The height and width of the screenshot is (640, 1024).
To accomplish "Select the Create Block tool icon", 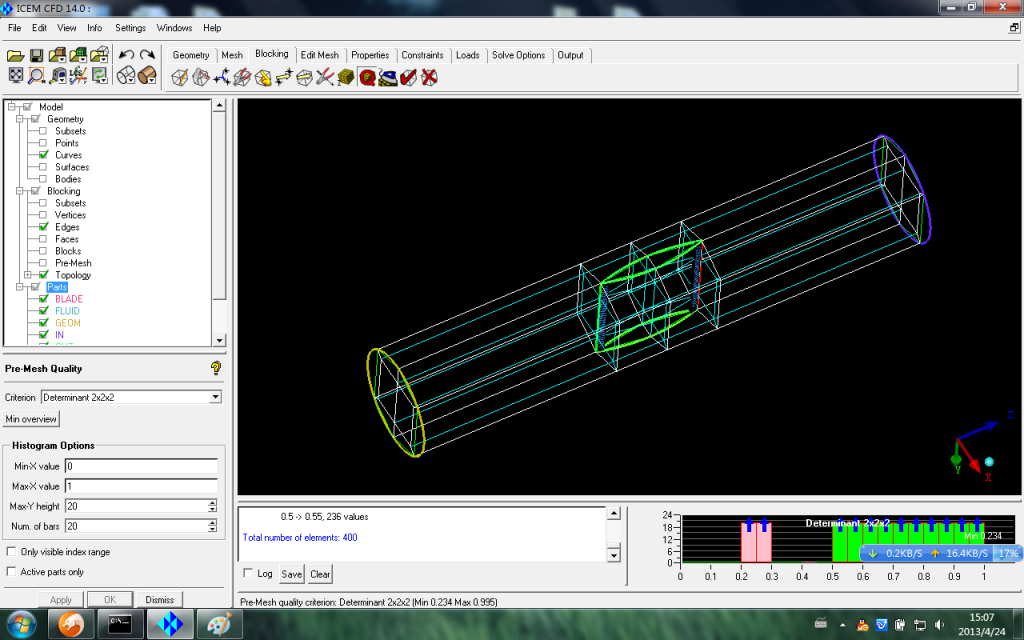I will click(x=180, y=77).
